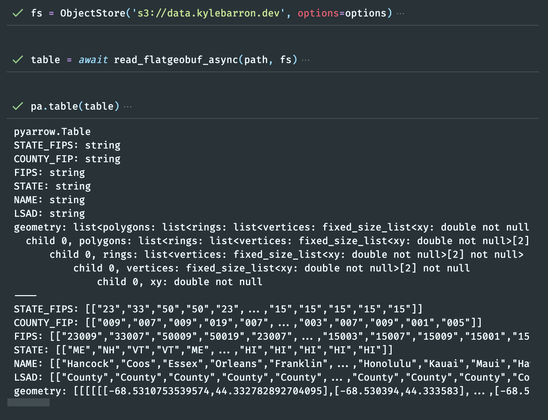Click the geometry: list<polygons schema line
The height and width of the screenshot is (420, 548).
[x=271, y=227]
